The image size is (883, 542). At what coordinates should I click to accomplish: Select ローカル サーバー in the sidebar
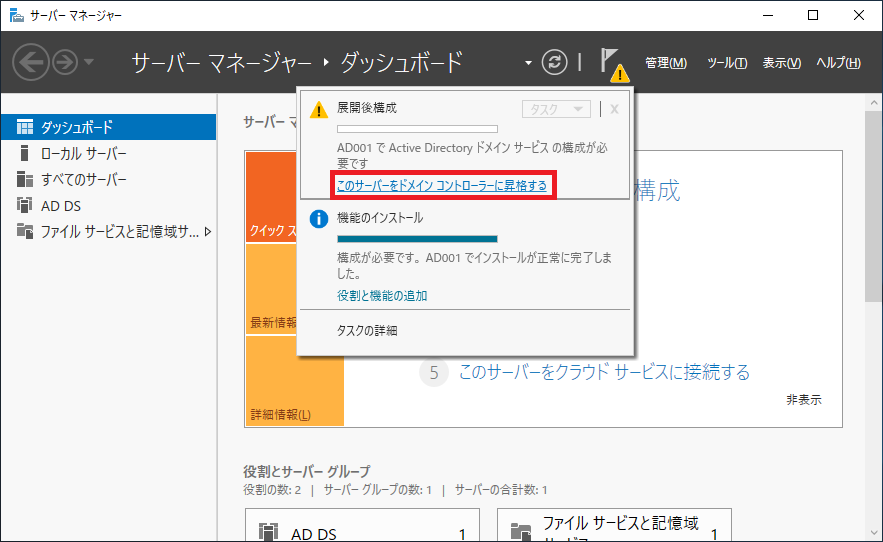[x=108, y=153]
